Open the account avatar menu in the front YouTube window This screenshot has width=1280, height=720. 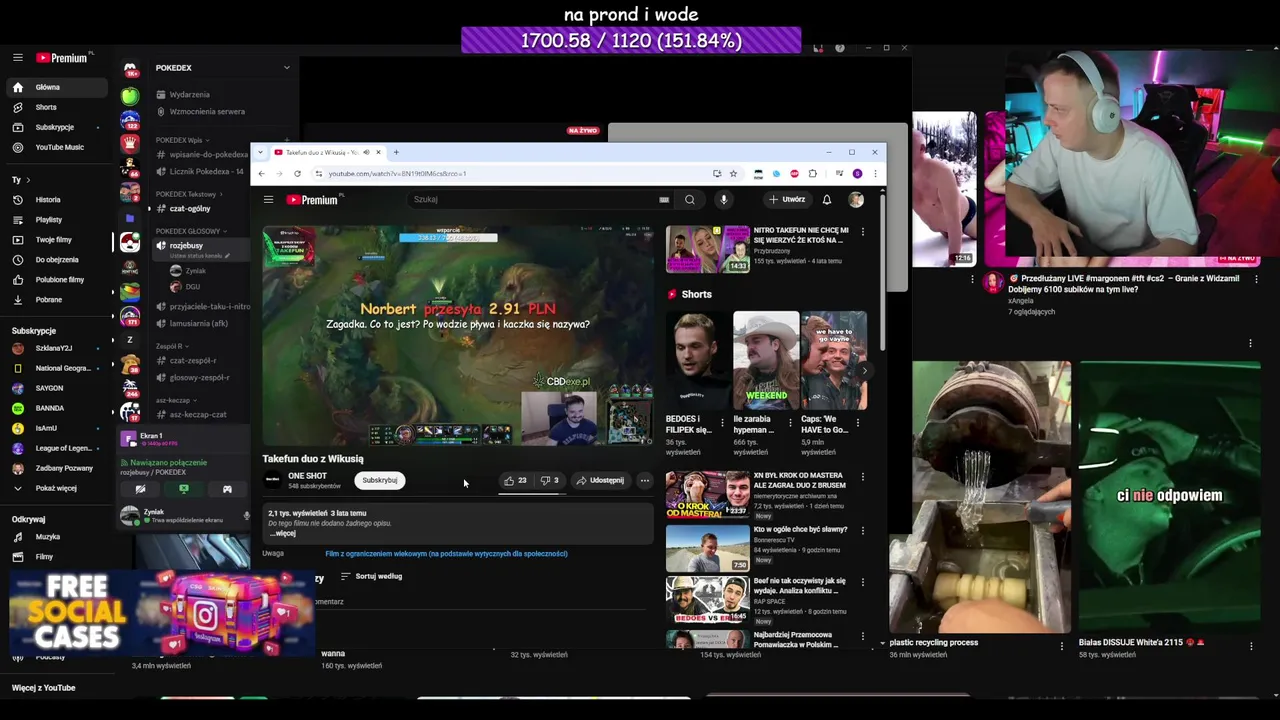pos(856,200)
